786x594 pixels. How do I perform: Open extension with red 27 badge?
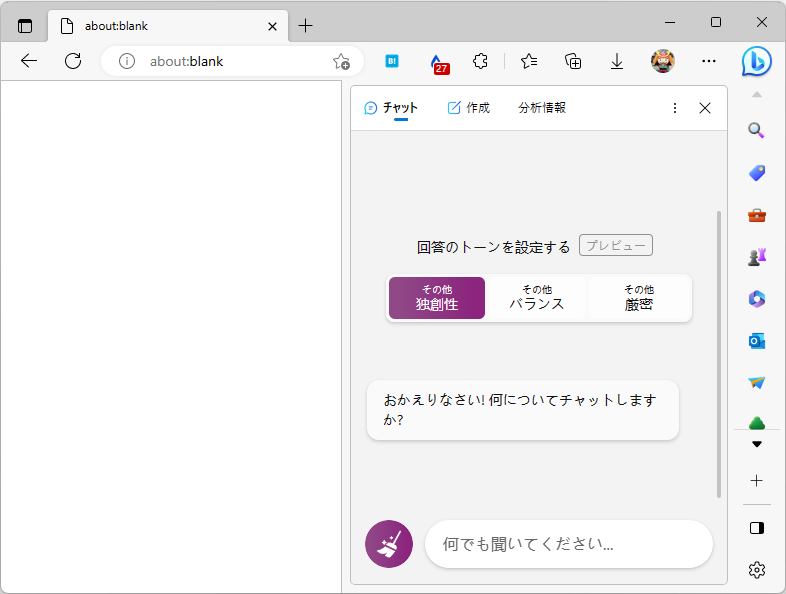click(x=439, y=63)
